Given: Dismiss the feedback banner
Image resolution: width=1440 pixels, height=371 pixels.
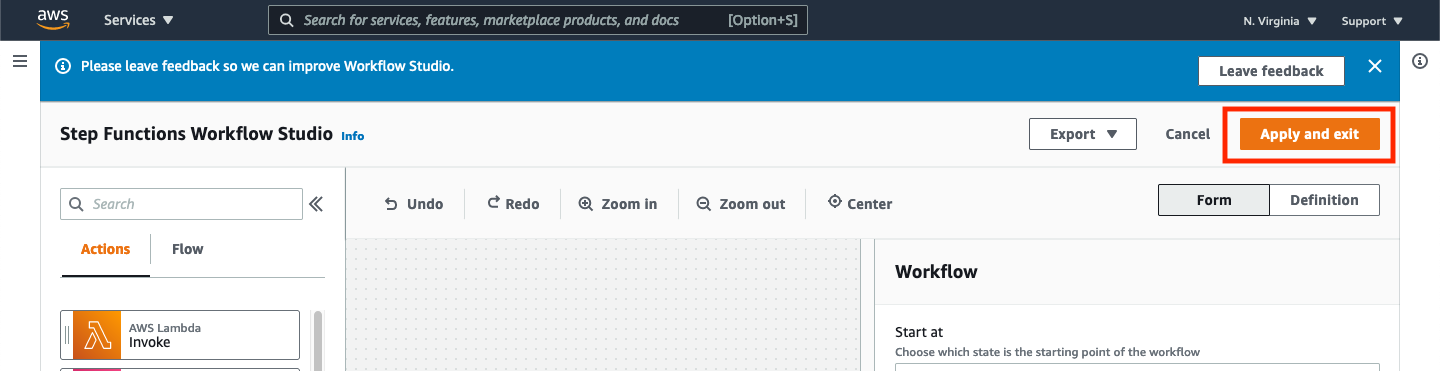Looking at the screenshot, I should click(x=1375, y=67).
